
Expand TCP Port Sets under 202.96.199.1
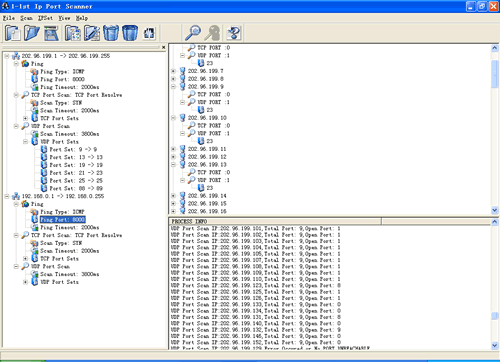tap(25, 118)
